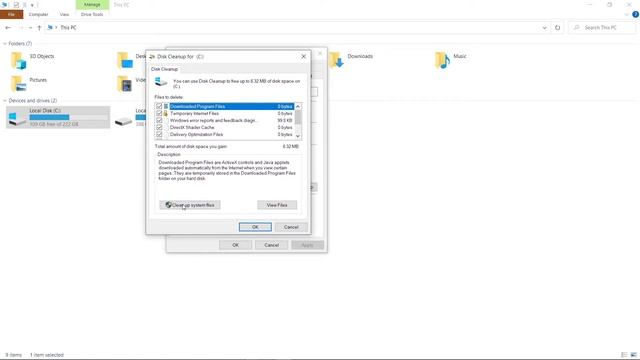Click the This PC icon in address bar
This screenshot has height=360, width=640.
[x=50, y=27]
